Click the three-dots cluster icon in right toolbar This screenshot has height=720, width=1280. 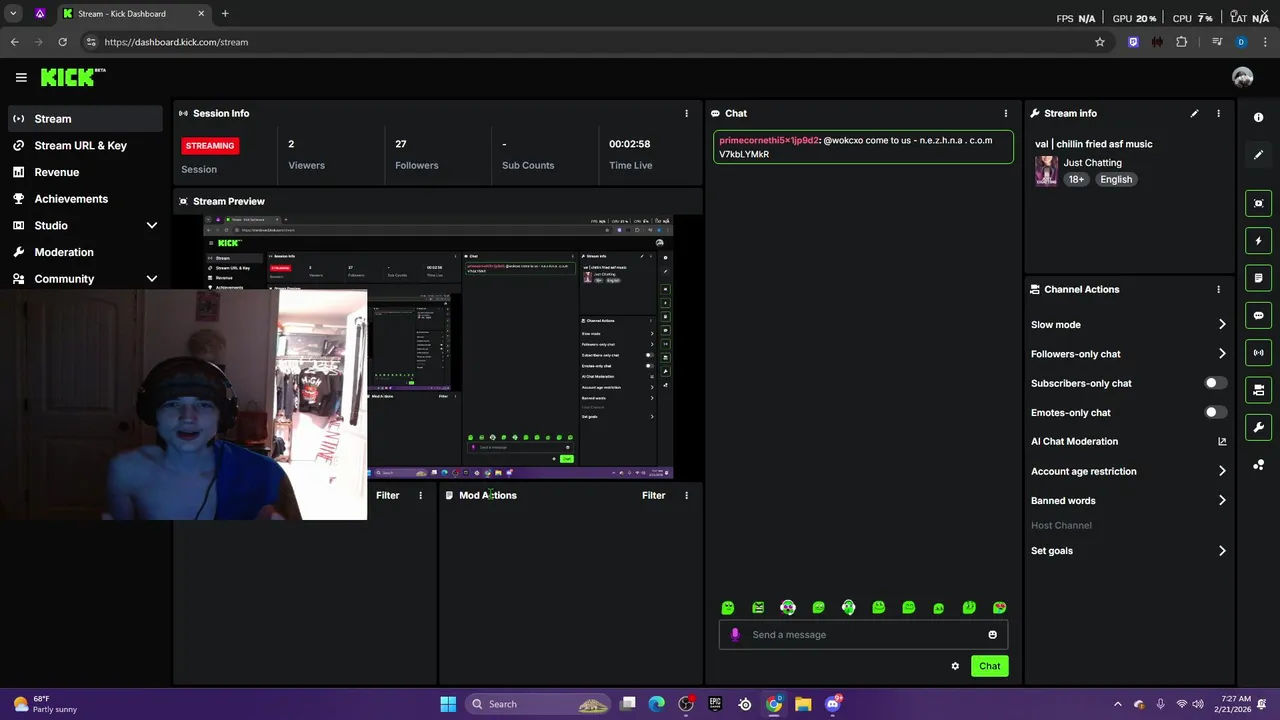point(1258,465)
